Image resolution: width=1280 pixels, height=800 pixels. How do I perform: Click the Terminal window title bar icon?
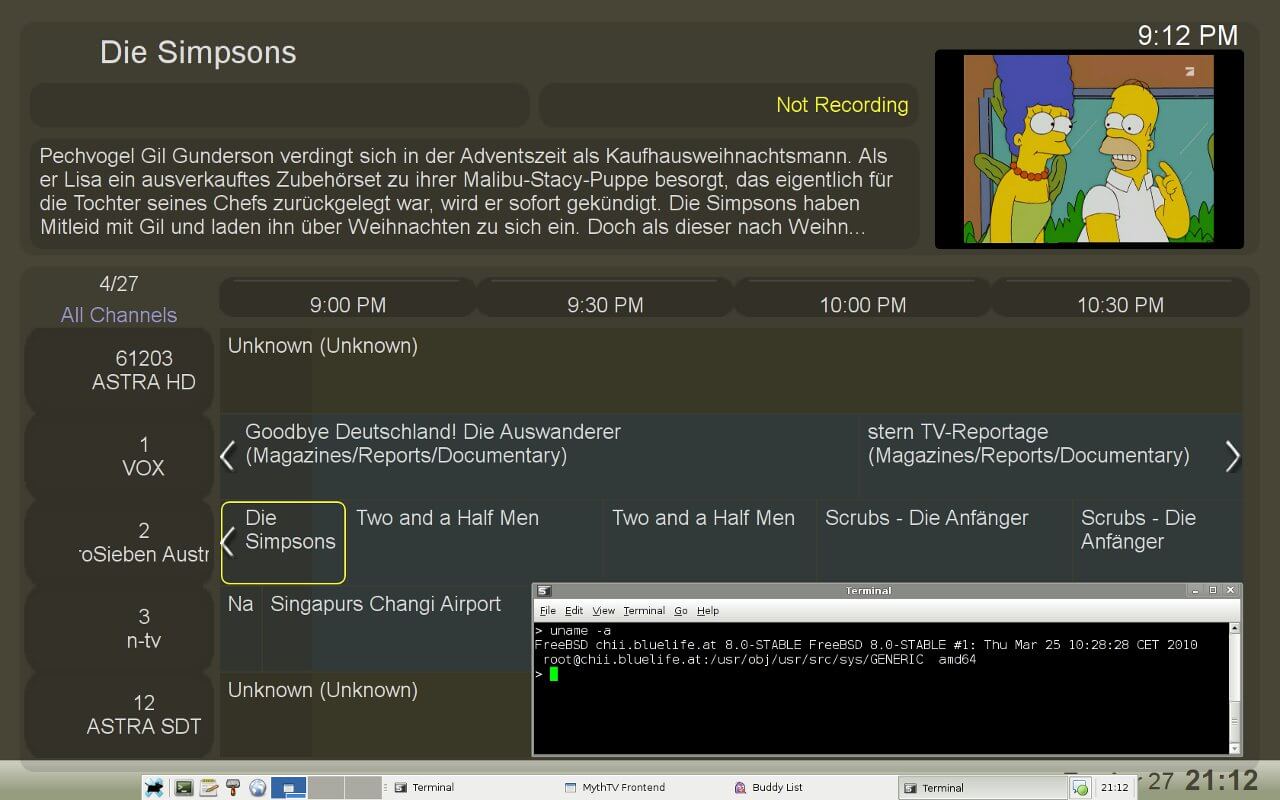(x=543, y=590)
